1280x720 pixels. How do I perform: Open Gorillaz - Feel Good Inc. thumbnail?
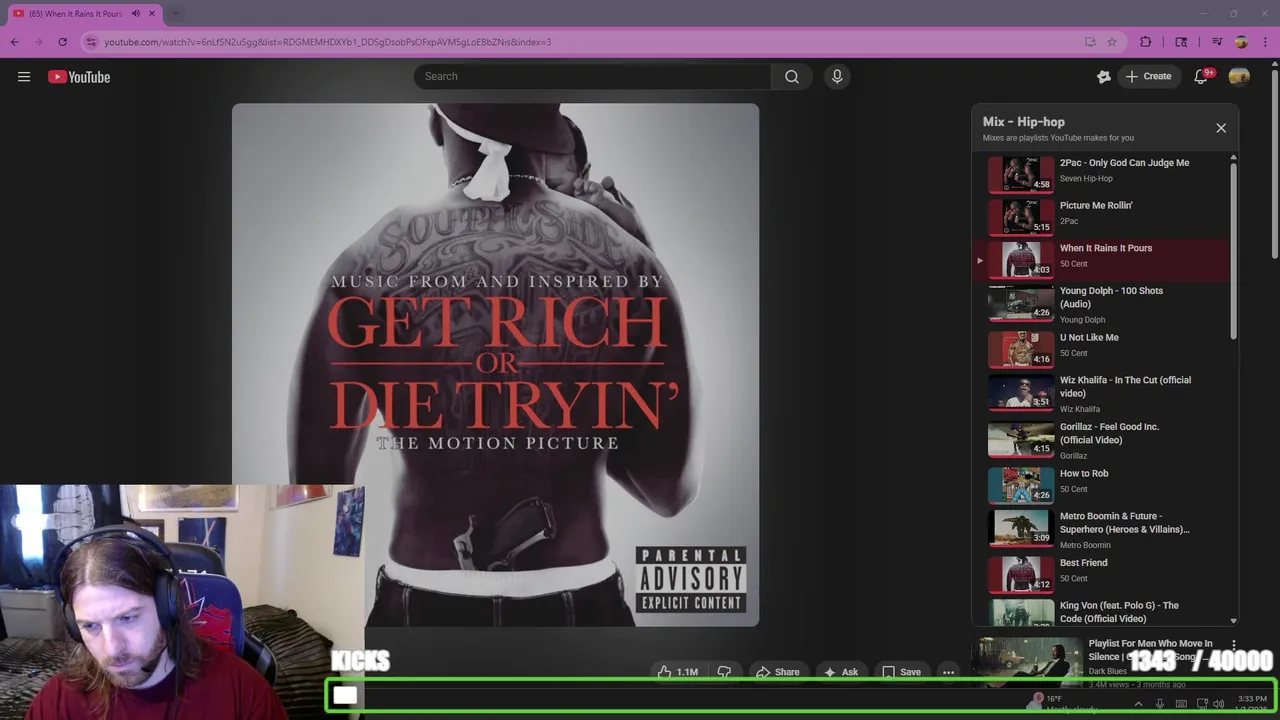tap(1021, 441)
